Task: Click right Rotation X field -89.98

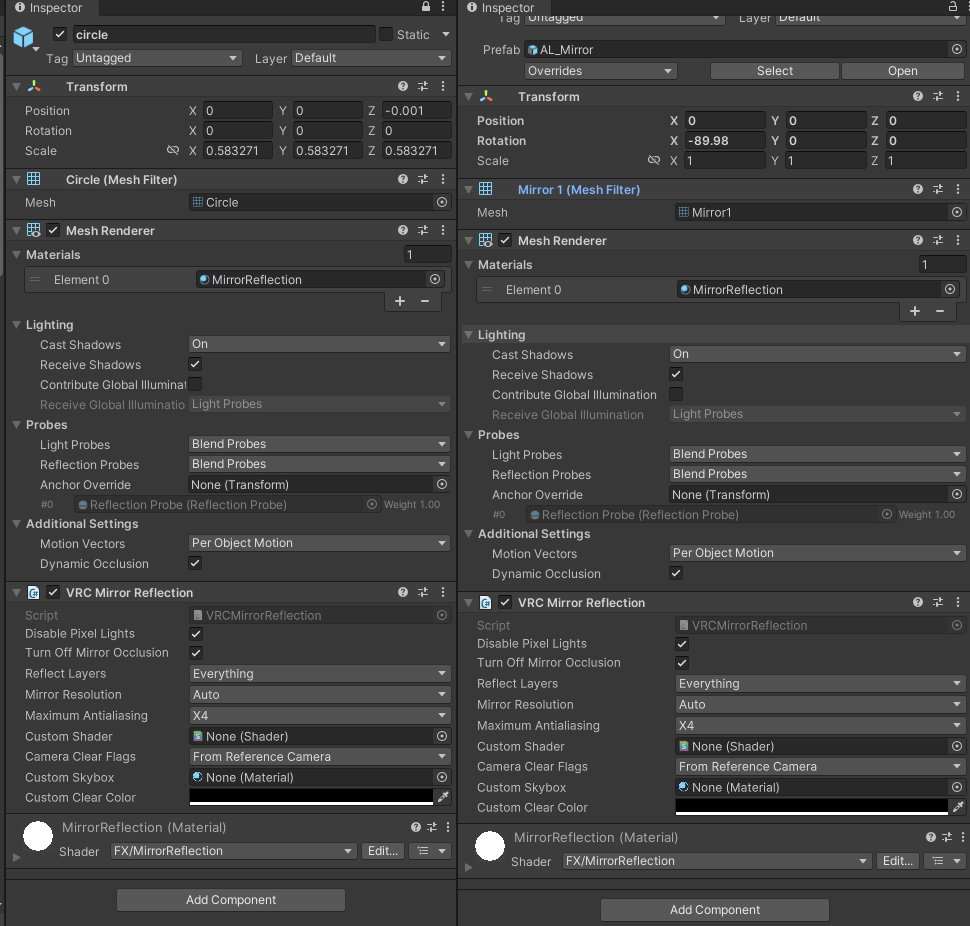Action: [724, 140]
